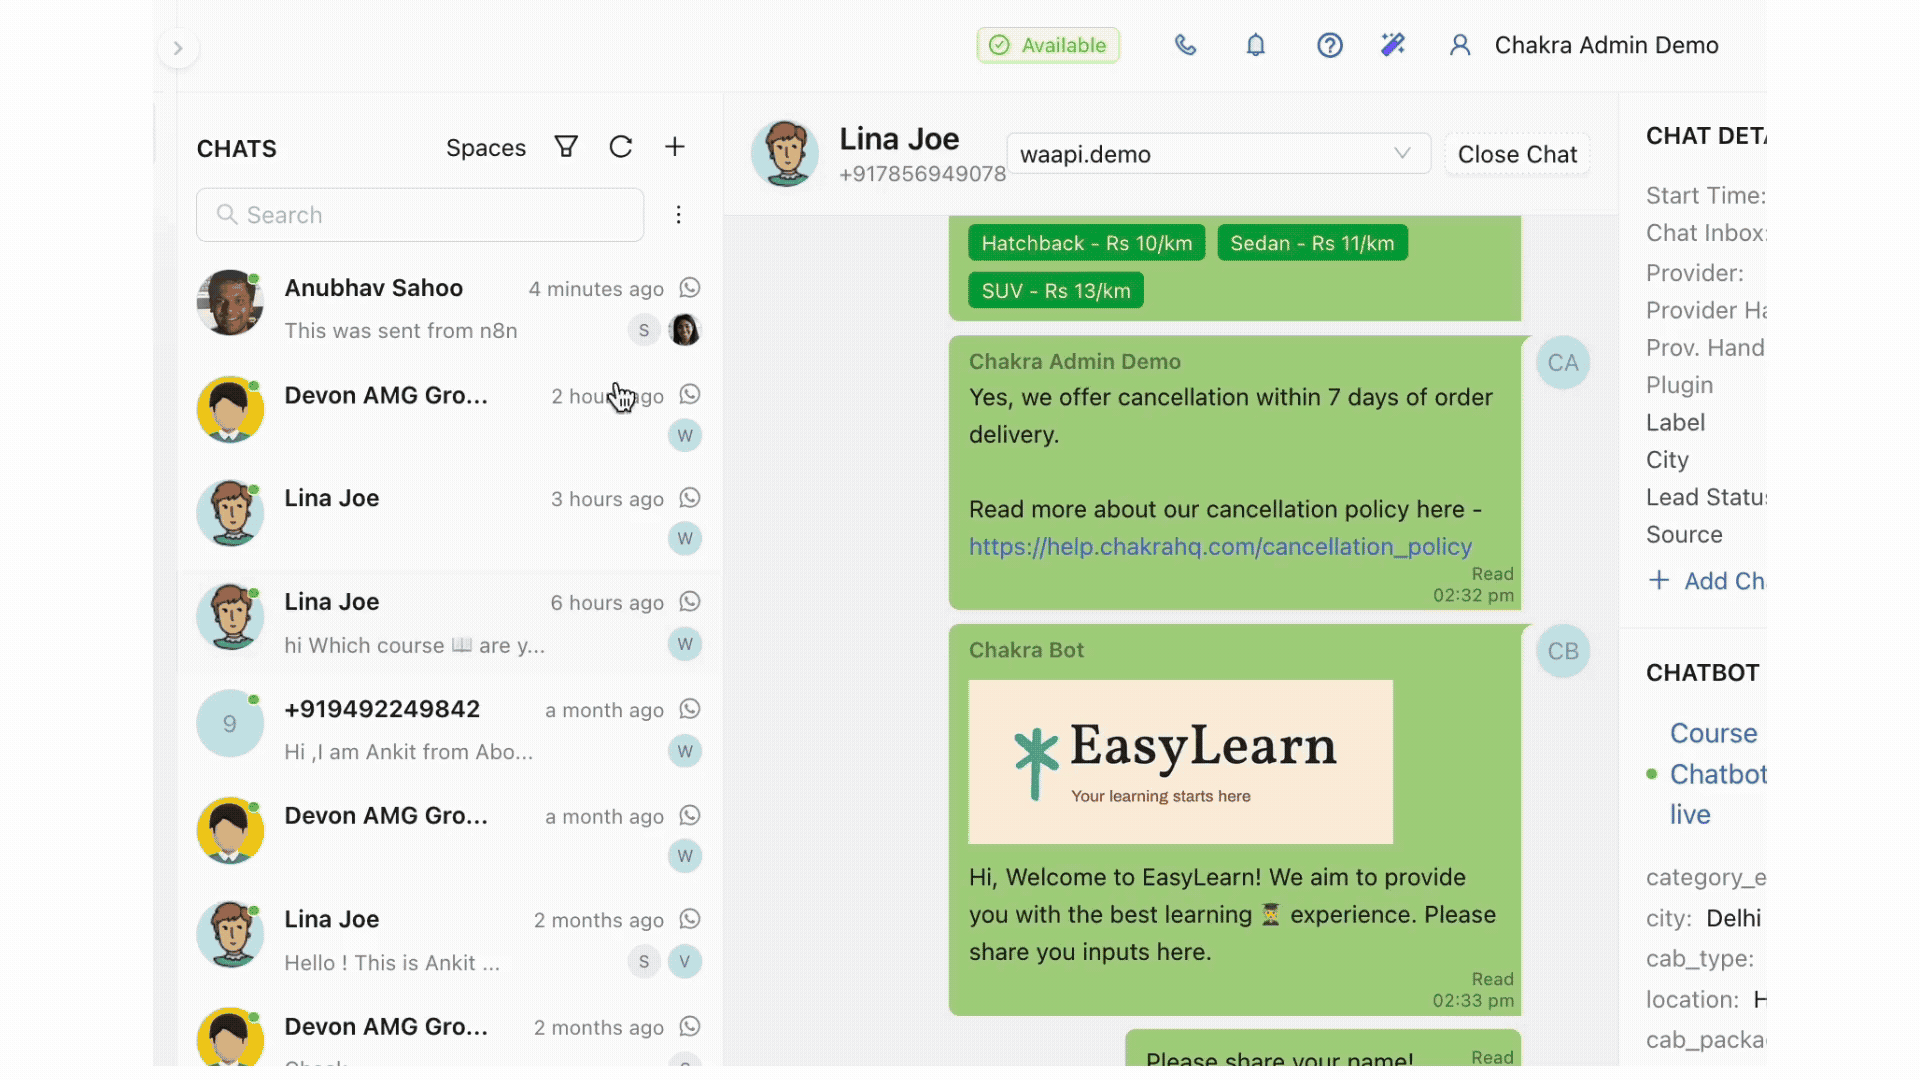Screen dimensions: 1920x1080
Task: Click WhatsApp icon on Anubhav Sahoo chat
Action: tap(690, 288)
